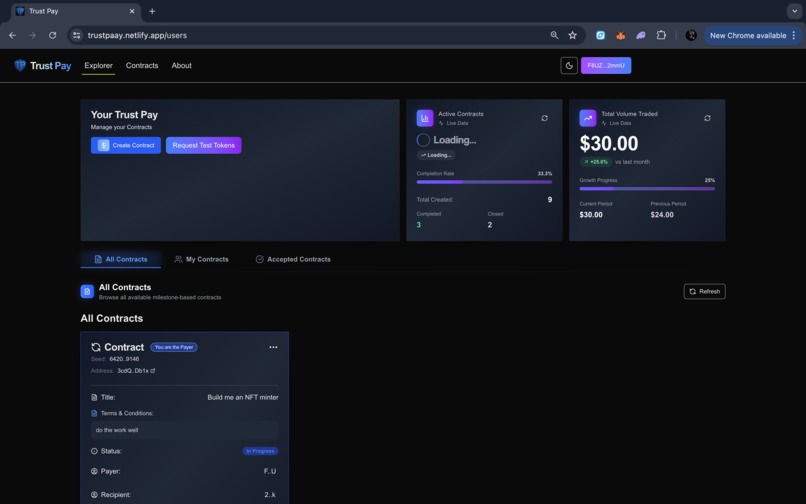The width and height of the screenshot is (806, 504).
Task: Go forward with the browser forward arrow
Action: pyautogui.click(x=32, y=35)
